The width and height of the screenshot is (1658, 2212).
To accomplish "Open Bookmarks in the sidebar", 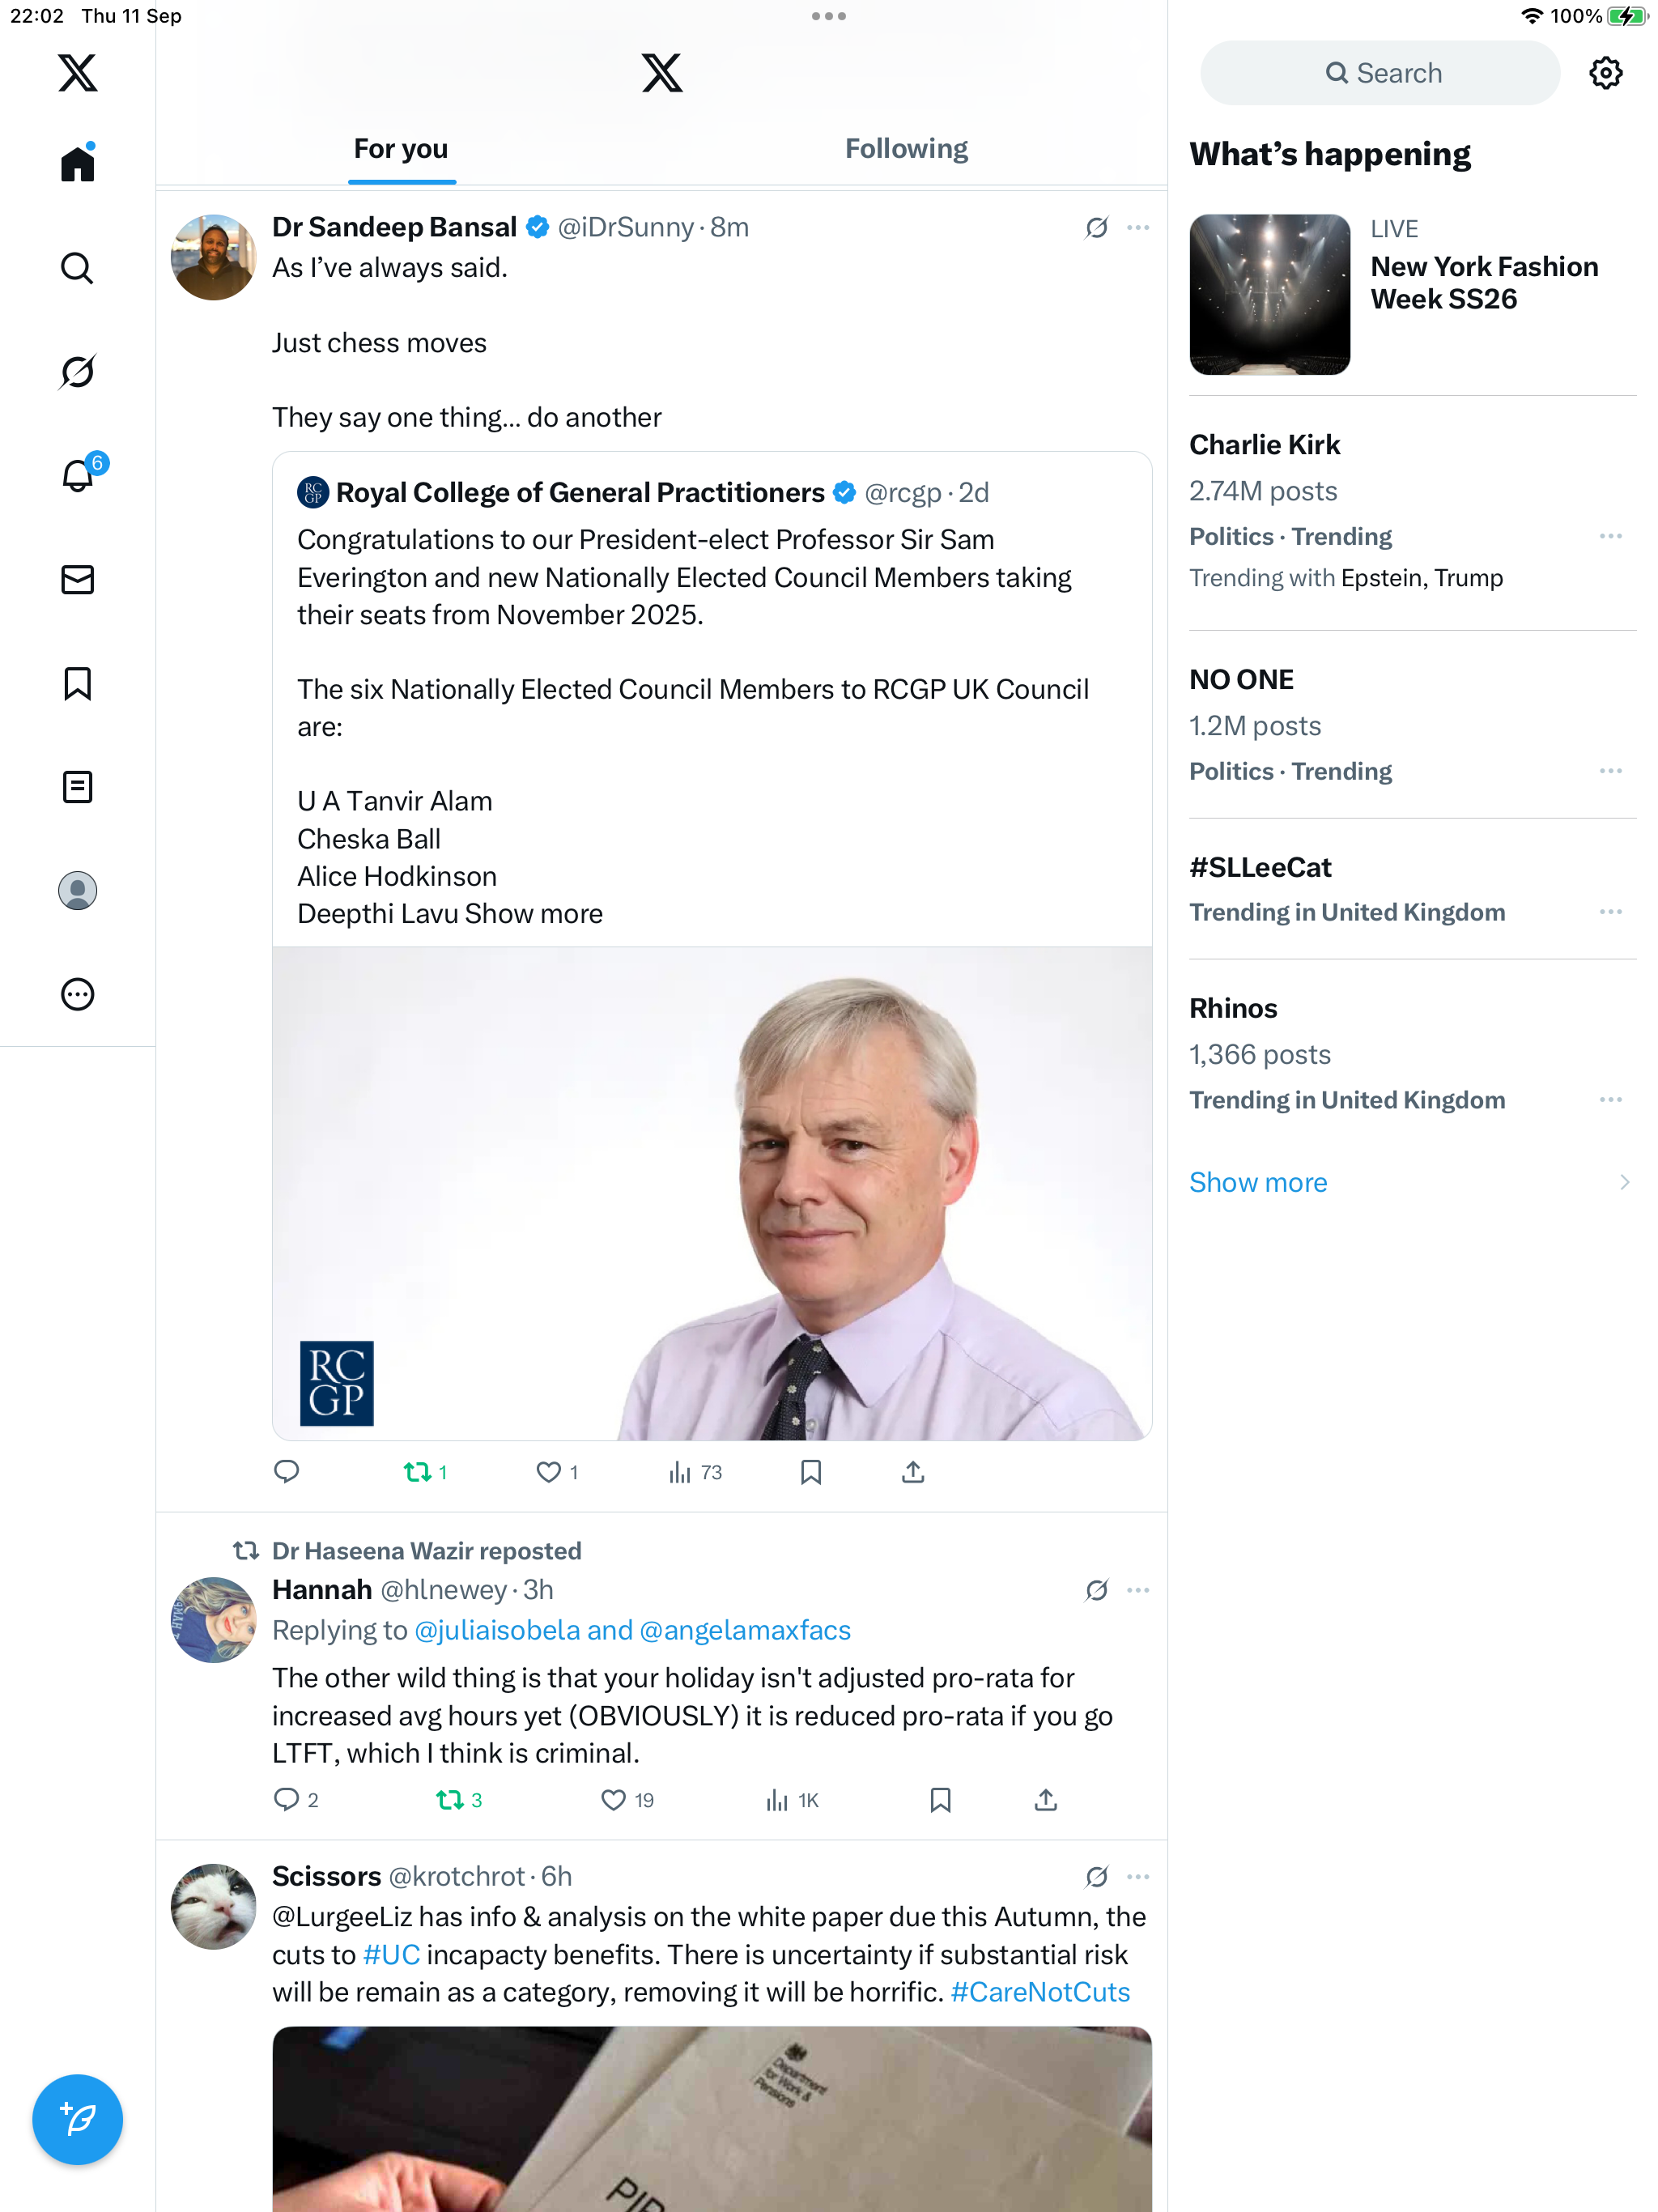I will click(77, 684).
